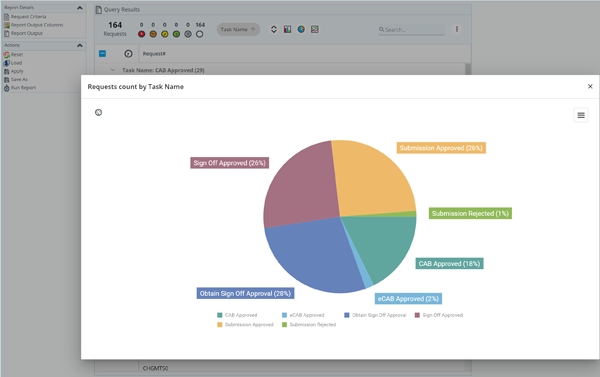Click the Reset action
This screenshot has width=600, height=377.
click(13, 55)
